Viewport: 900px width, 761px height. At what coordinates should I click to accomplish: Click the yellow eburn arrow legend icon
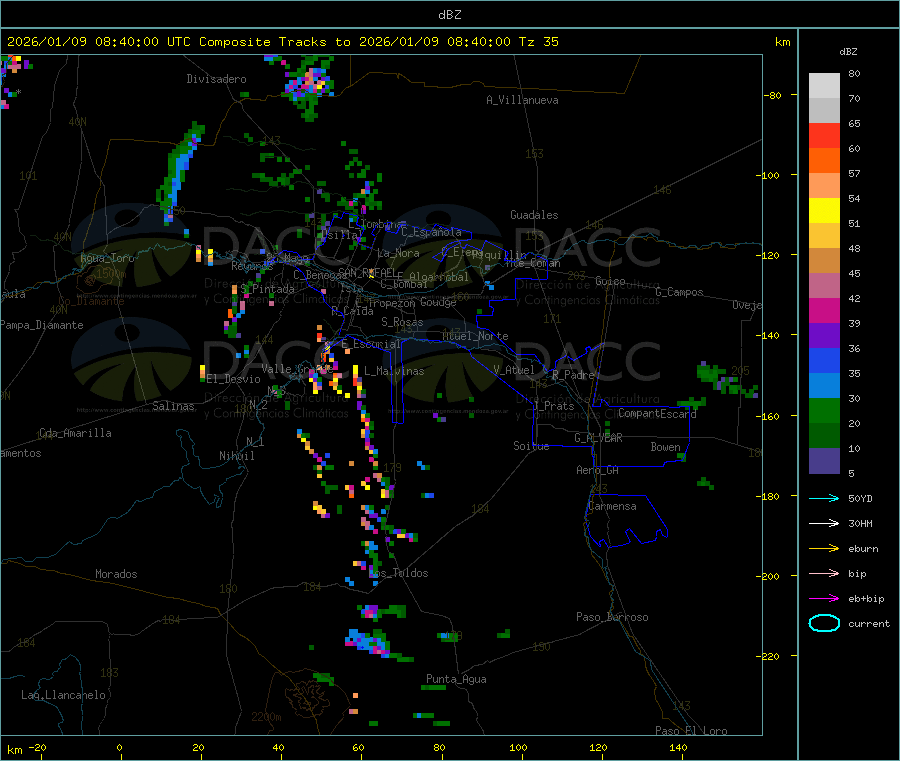coord(824,549)
